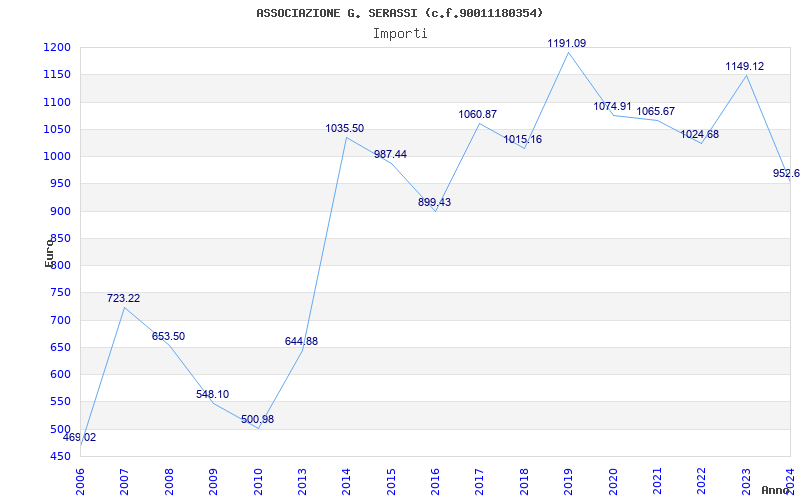
Task: Click the x-axis year 2019
Action: (x=568, y=482)
